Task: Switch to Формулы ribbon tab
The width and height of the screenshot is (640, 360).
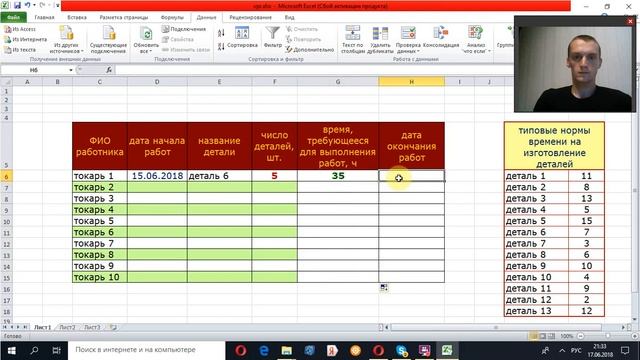Action: coord(172,18)
